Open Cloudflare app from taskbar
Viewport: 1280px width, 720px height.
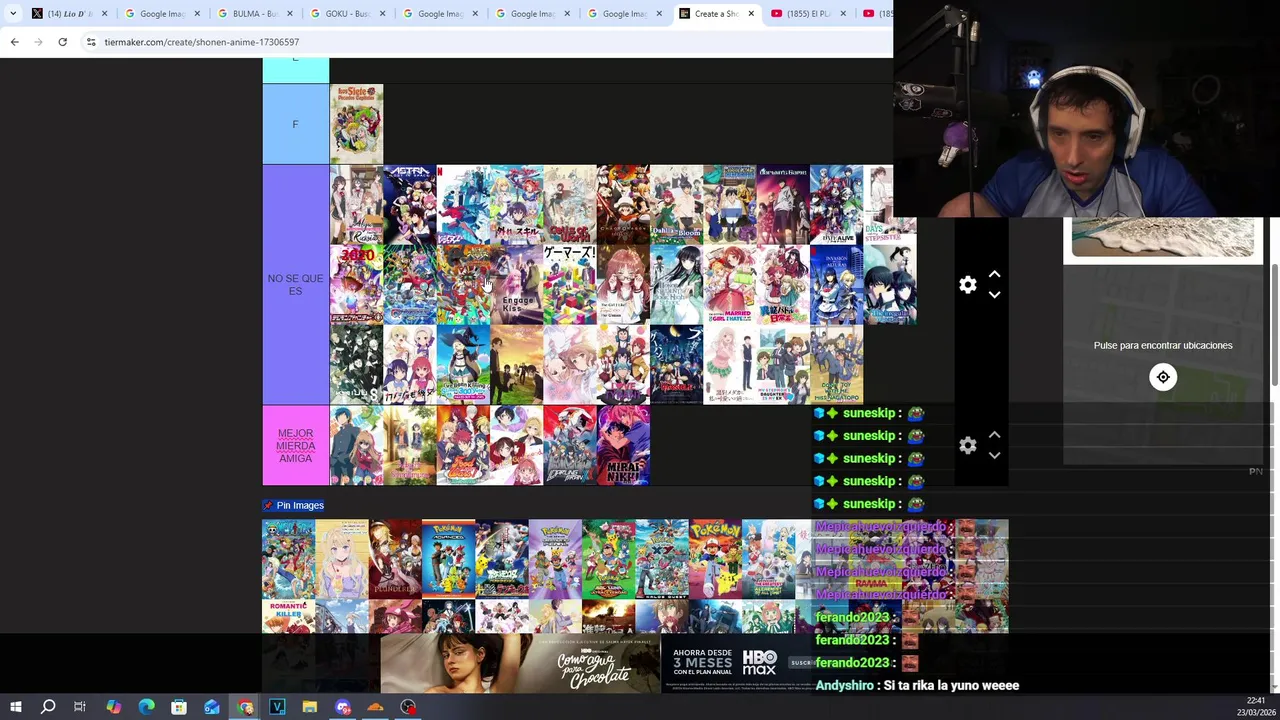(375, 707)
